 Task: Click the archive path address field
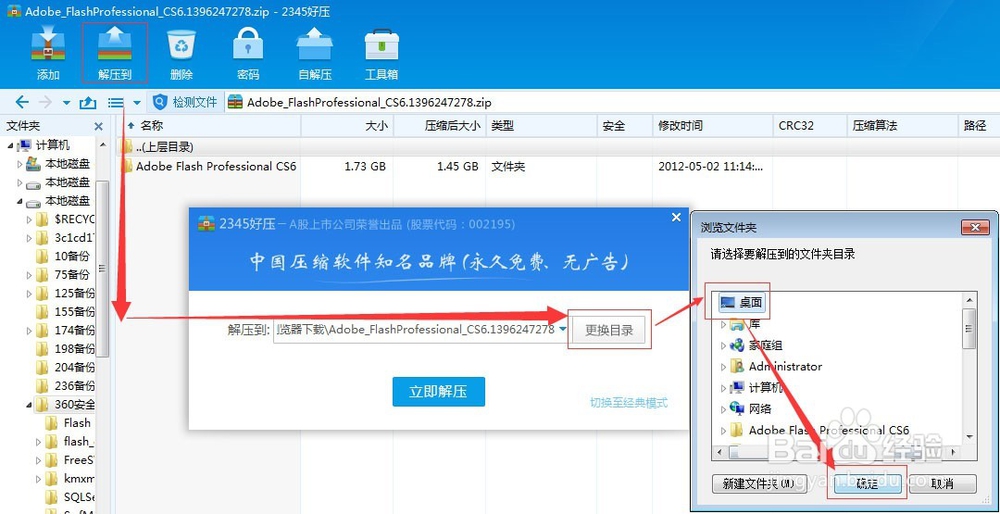[x=612, y=102]
